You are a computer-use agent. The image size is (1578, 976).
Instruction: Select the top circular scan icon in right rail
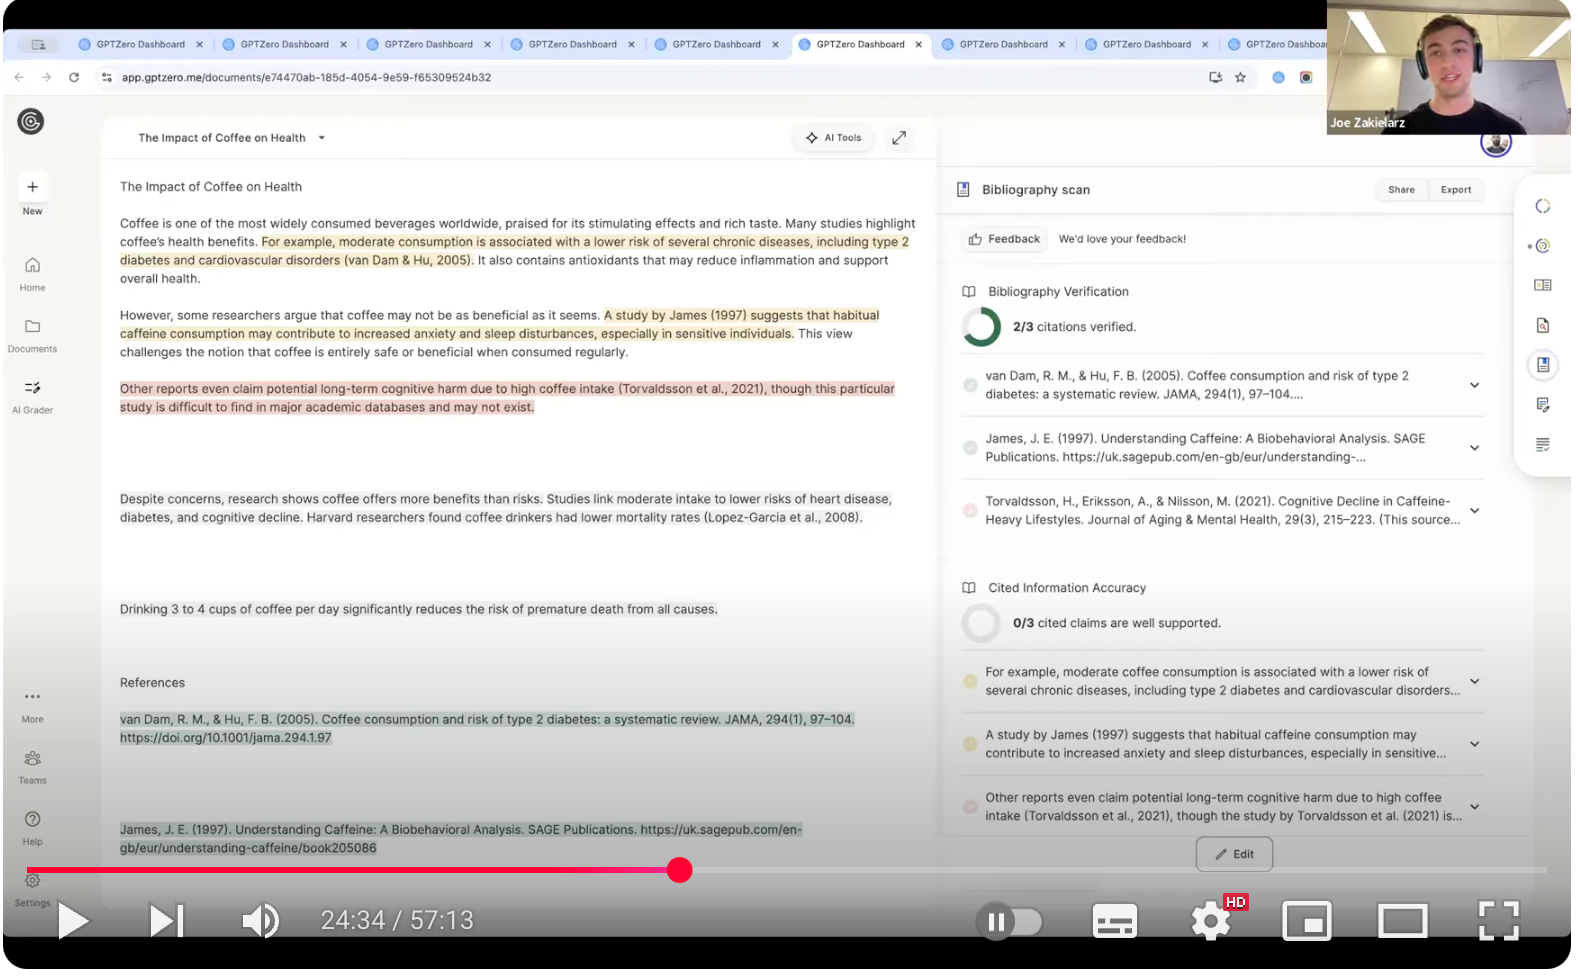click(1543, 206)
